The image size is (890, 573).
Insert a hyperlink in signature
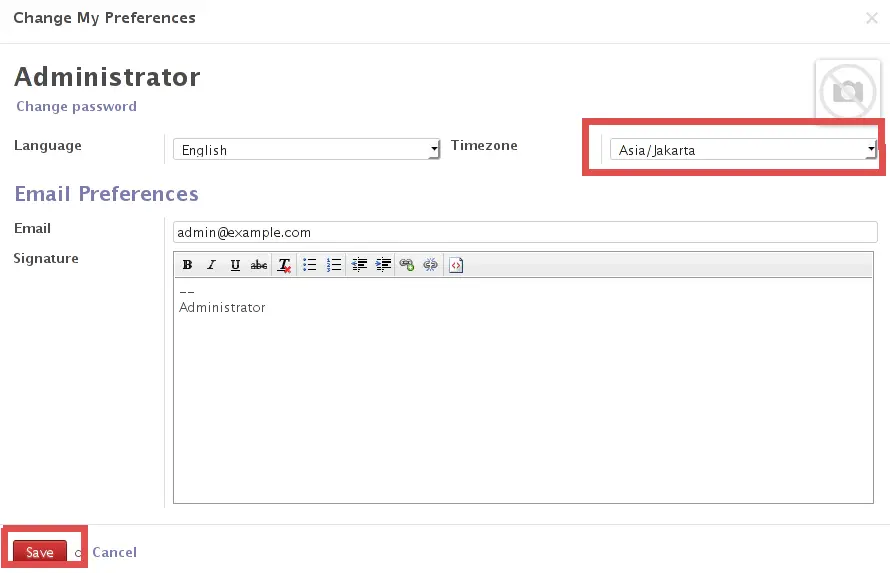(x=406, y=265)
